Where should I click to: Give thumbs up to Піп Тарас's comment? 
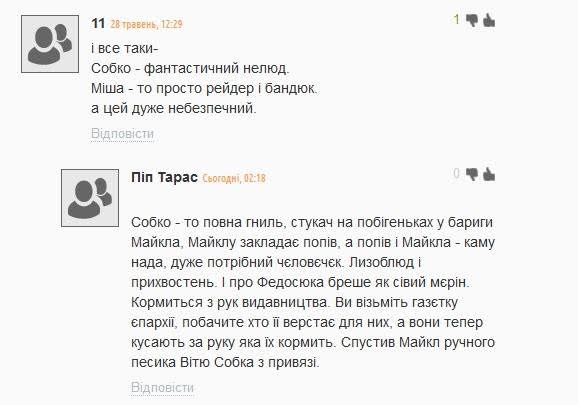point(489,174)
